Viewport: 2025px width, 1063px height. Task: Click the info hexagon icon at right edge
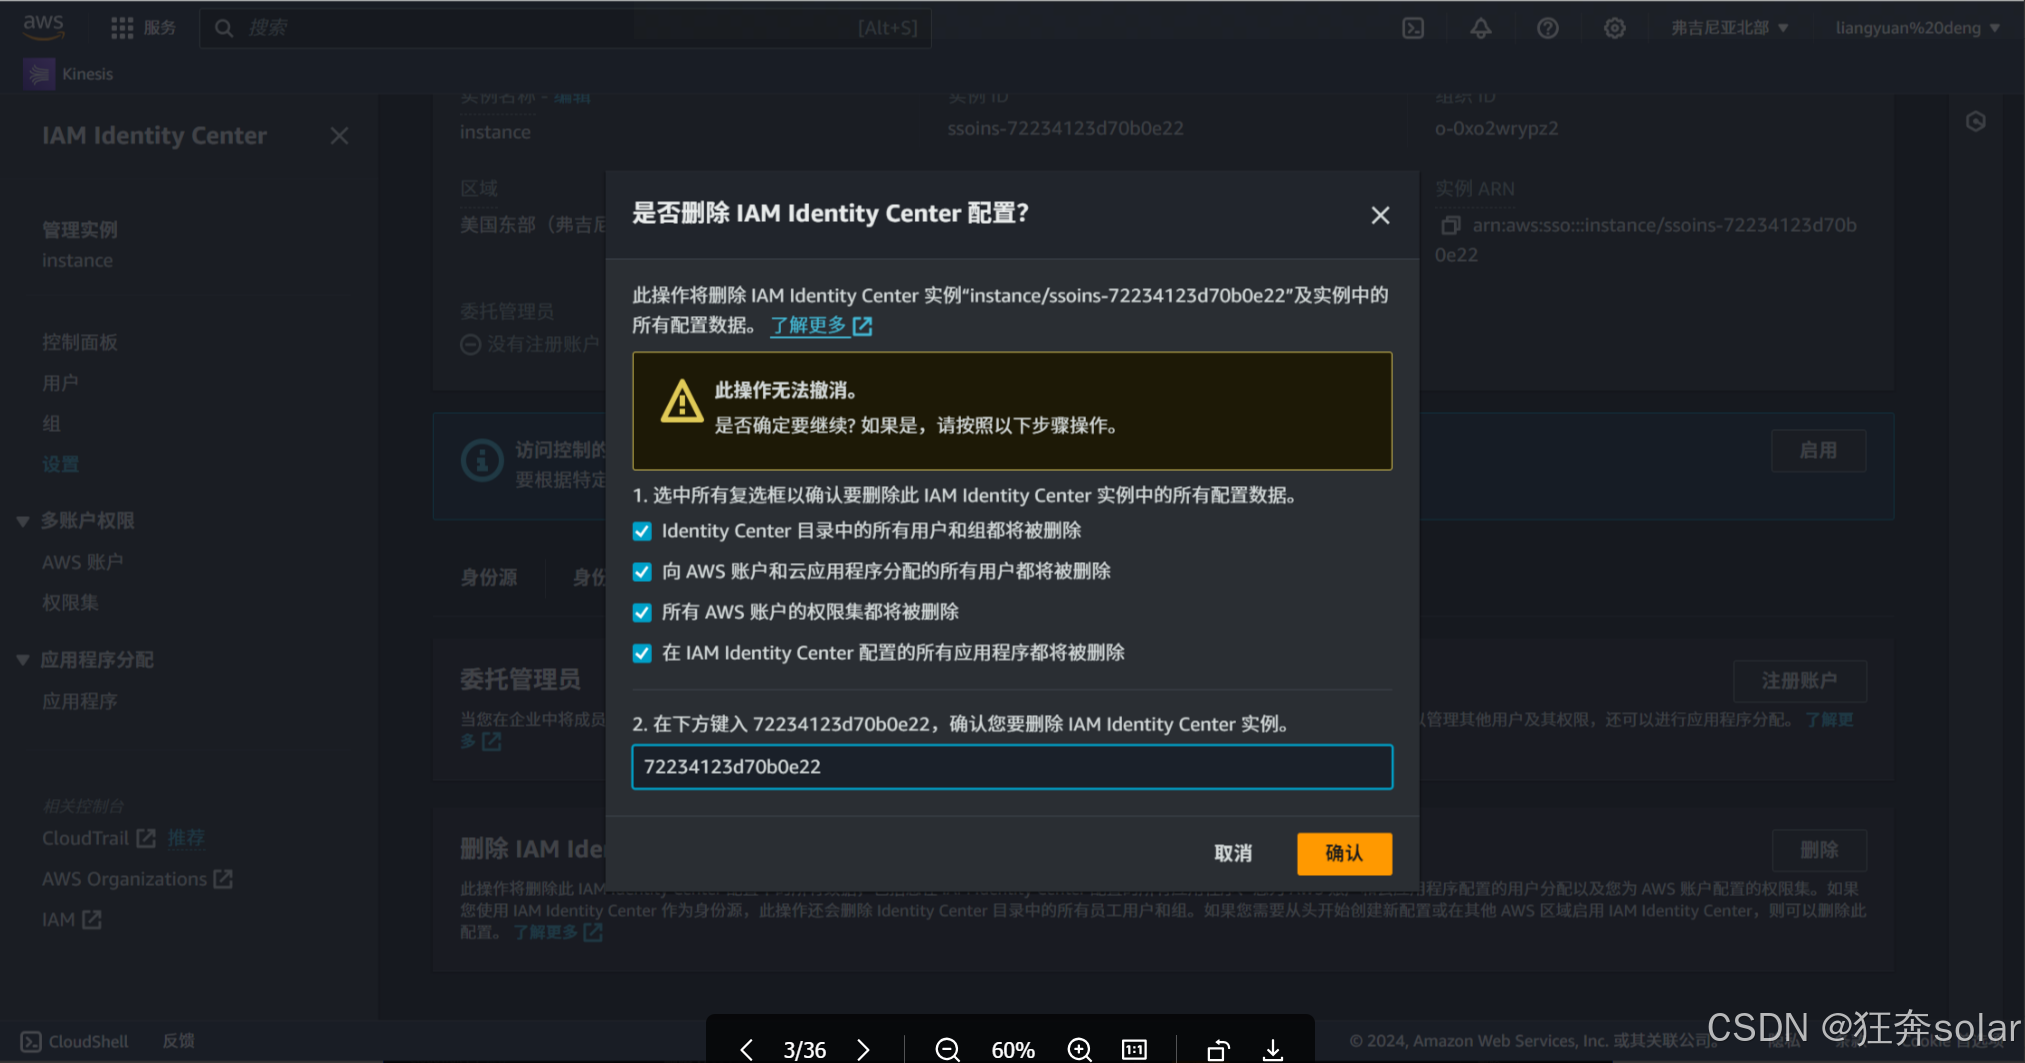(x=1976, y=122)
